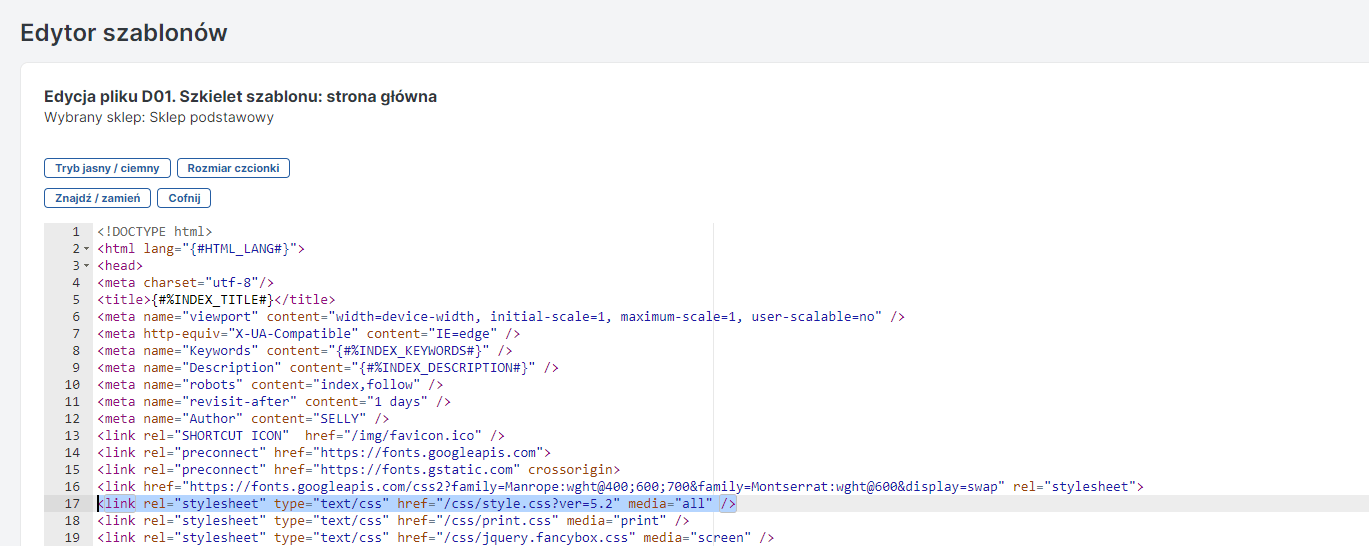
Task: Collapse the html tag fold arrow on line 2
Action: [x=87, y=249]
